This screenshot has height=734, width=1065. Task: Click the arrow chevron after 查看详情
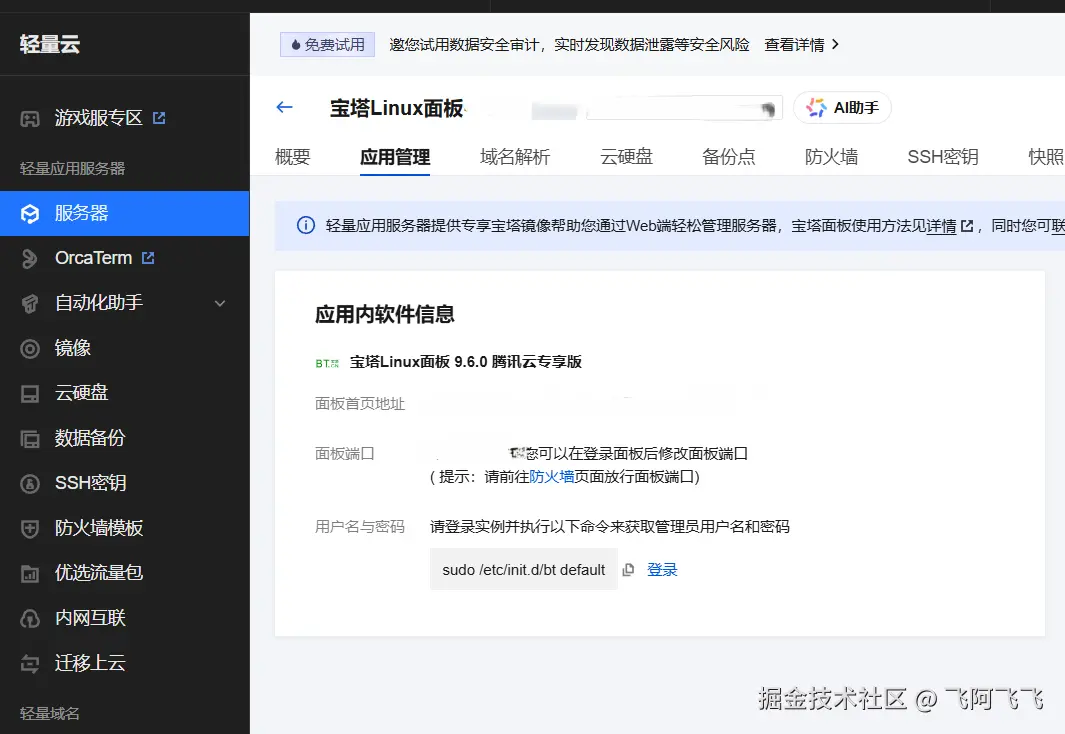[x=835, y=44]
